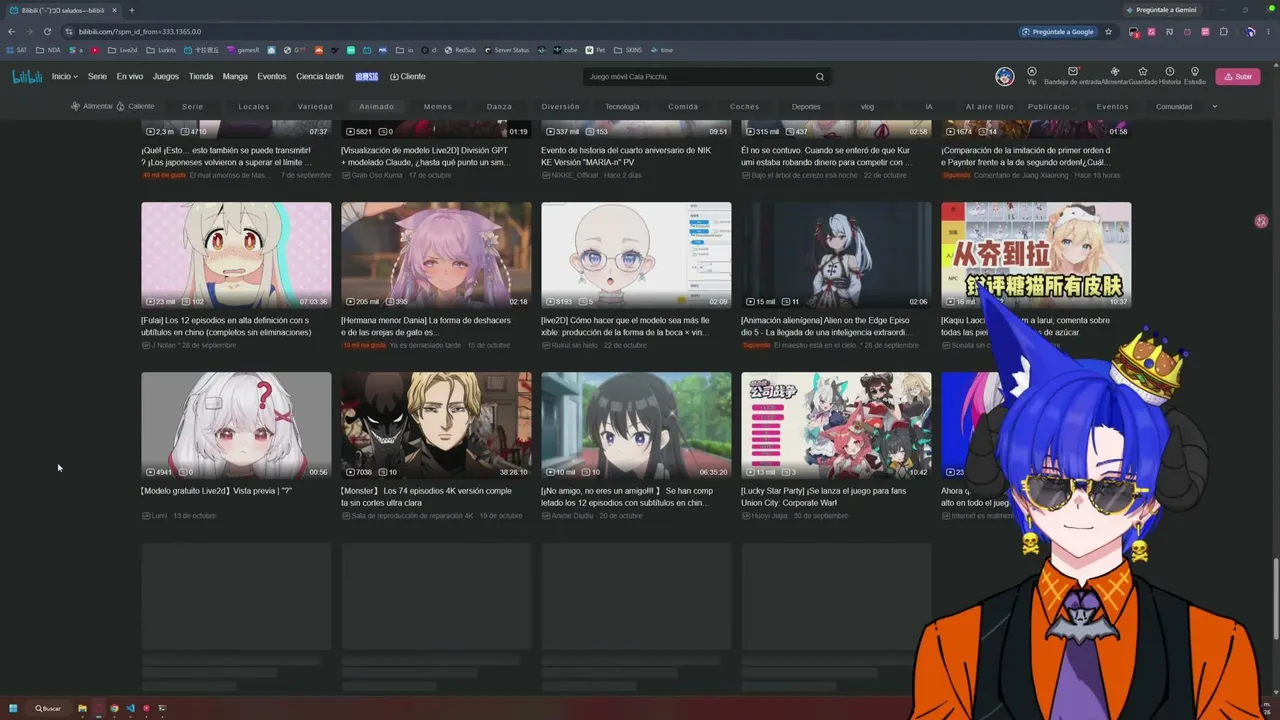Open File Explorer from the taskbar
Viewport: 1280px width, 720px height.
(82, 708)
